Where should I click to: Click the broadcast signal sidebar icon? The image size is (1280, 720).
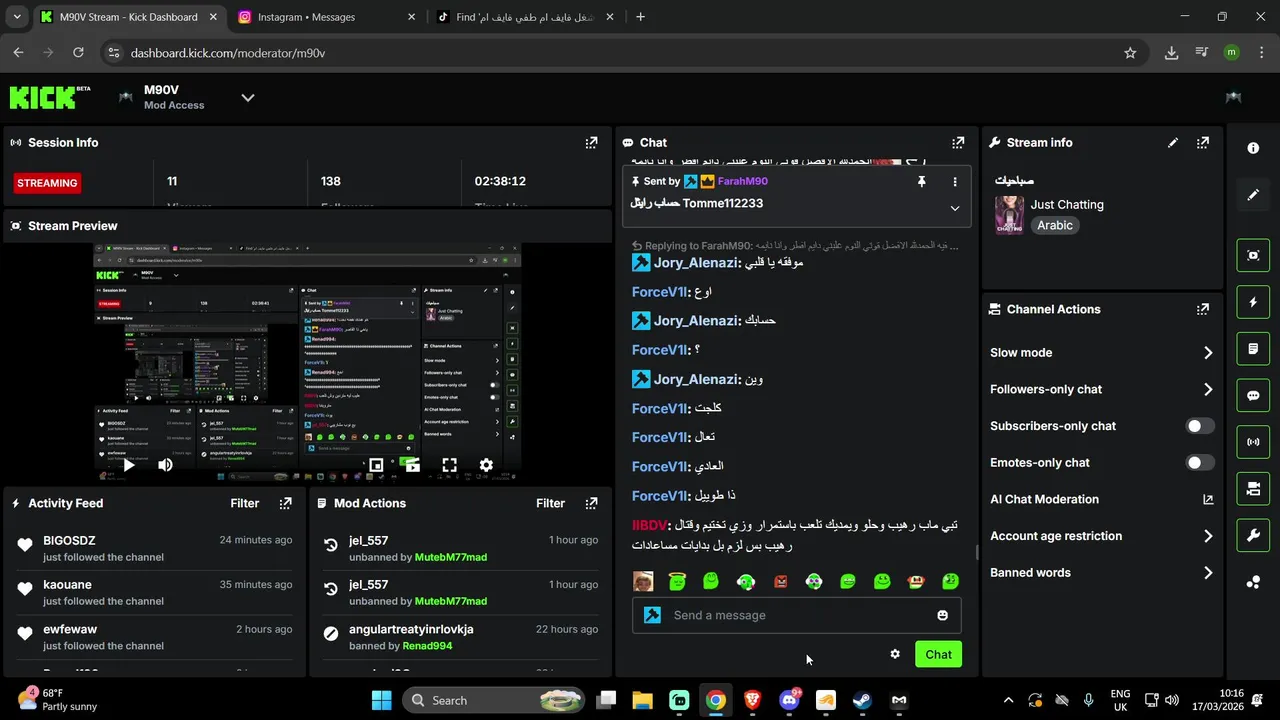pyautogui.click(x=1253, y=442)
